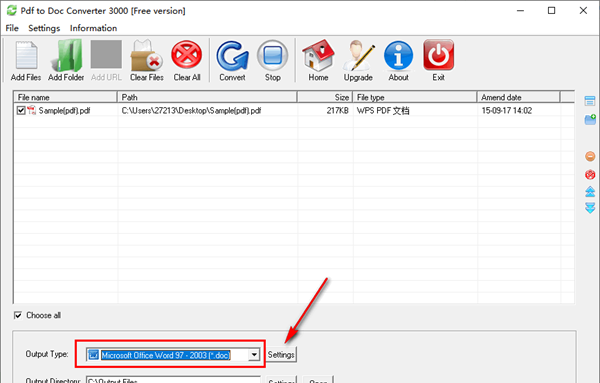Click the orange minus remove sidebar icon
Image resolution: width=600 pixels, height=383 pixels.
click(x=590, y=156)
